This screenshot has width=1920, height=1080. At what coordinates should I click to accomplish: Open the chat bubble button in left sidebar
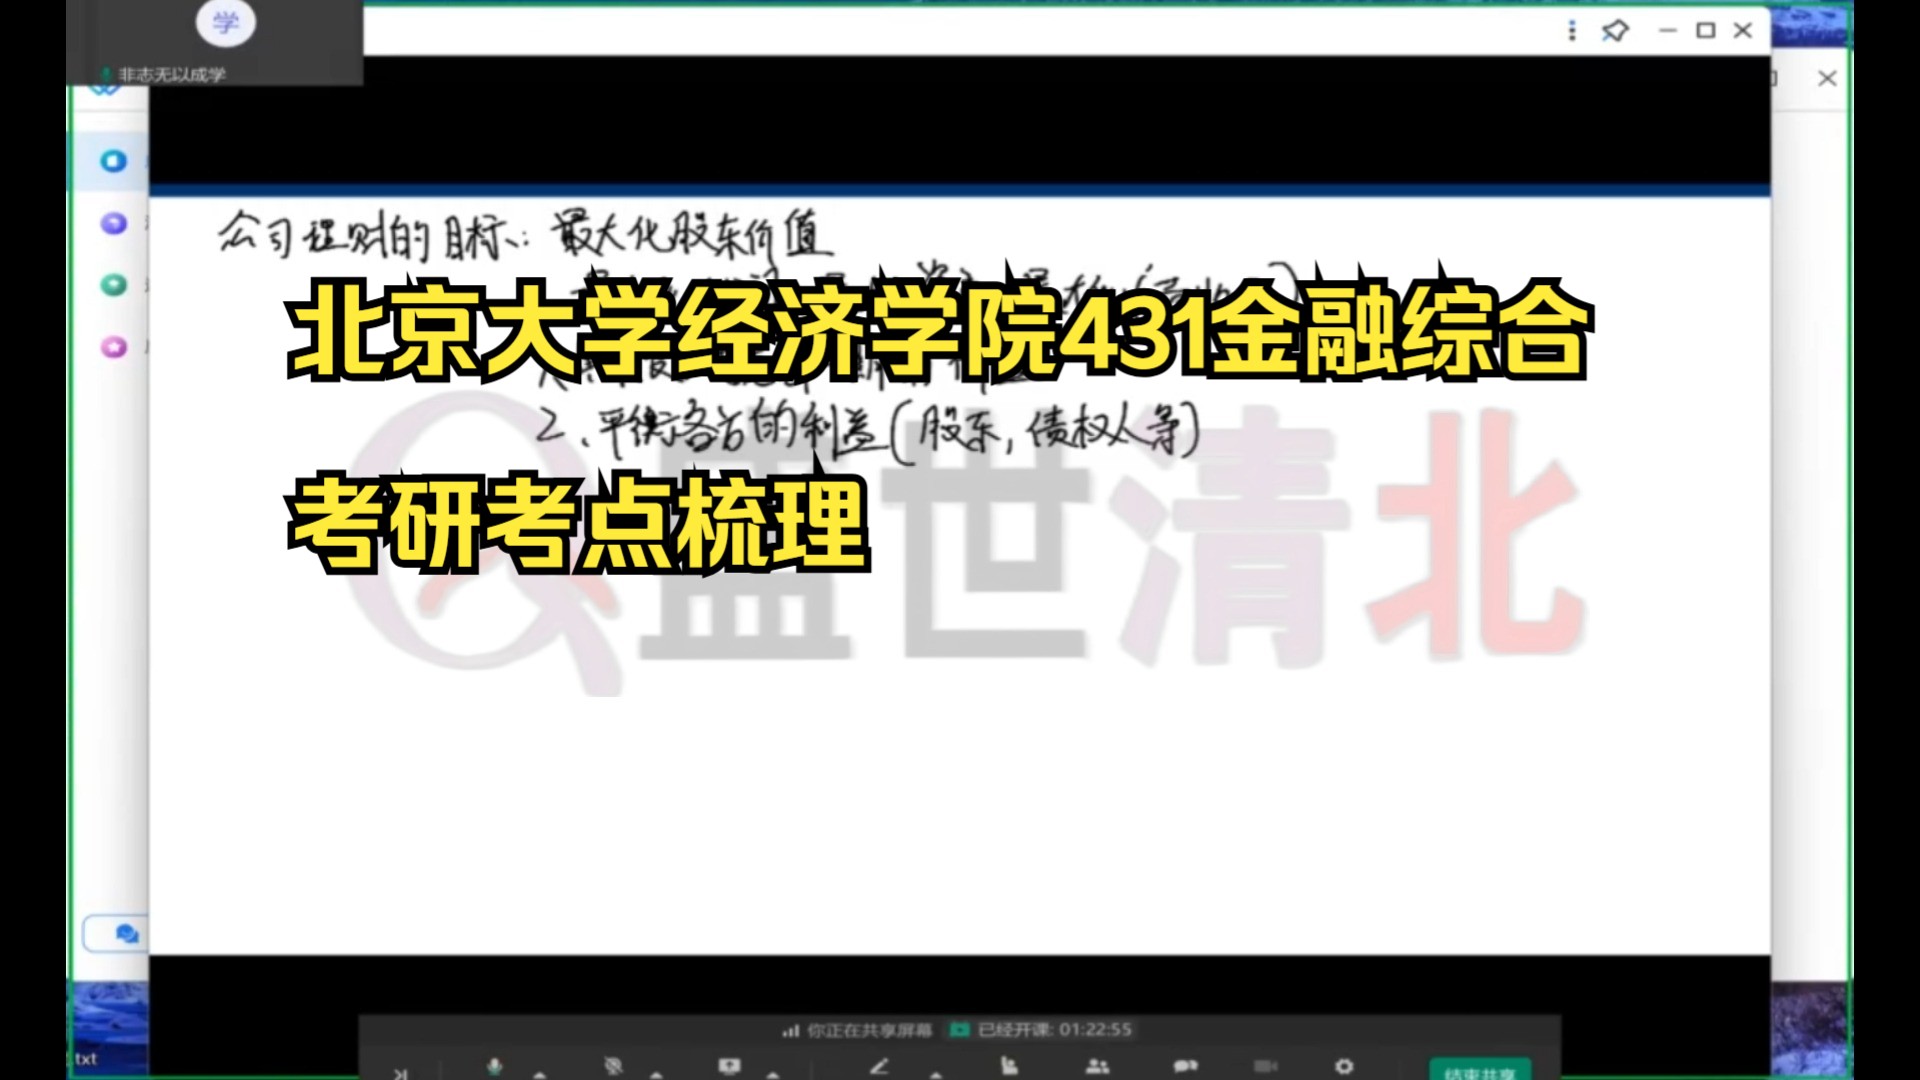point(118,934)
